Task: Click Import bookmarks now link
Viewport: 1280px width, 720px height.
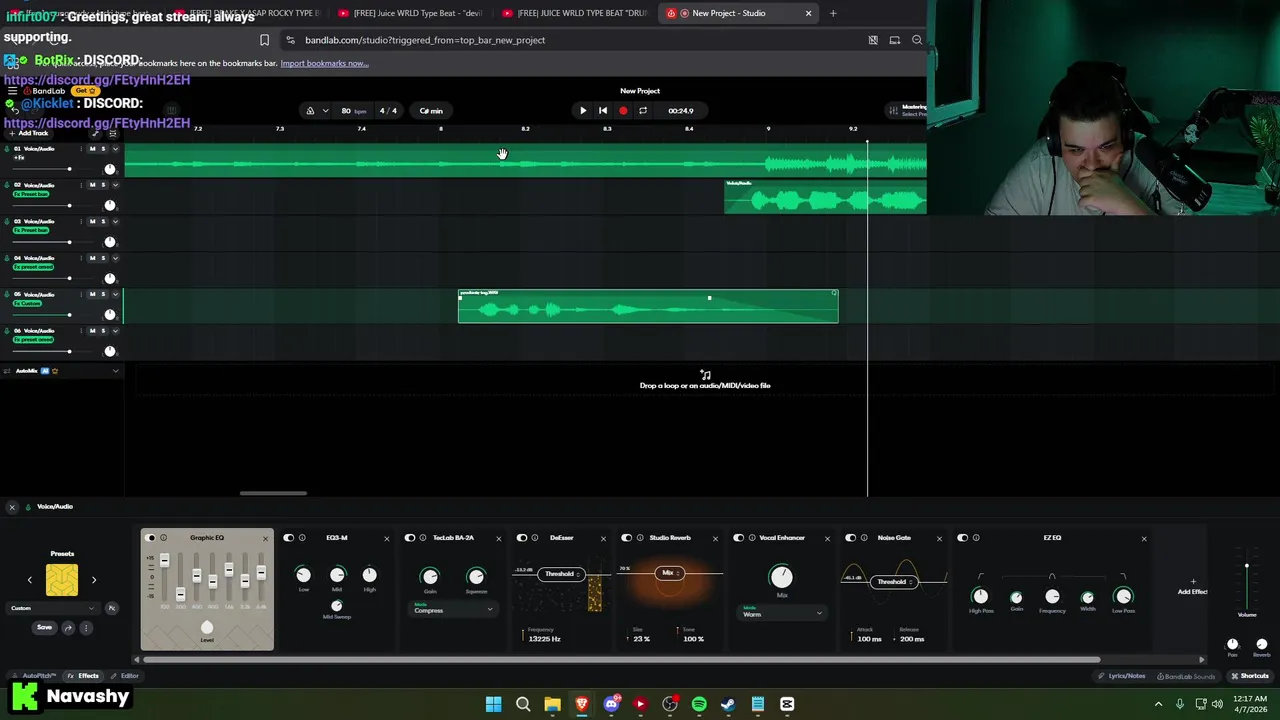Action: [324, 63]
